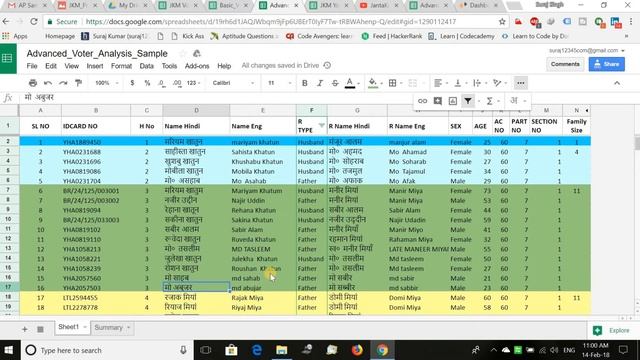This screenshot has height=360, width=640.
Task: Switch to the Summary sheet tab
Action: tap(111, 328)
